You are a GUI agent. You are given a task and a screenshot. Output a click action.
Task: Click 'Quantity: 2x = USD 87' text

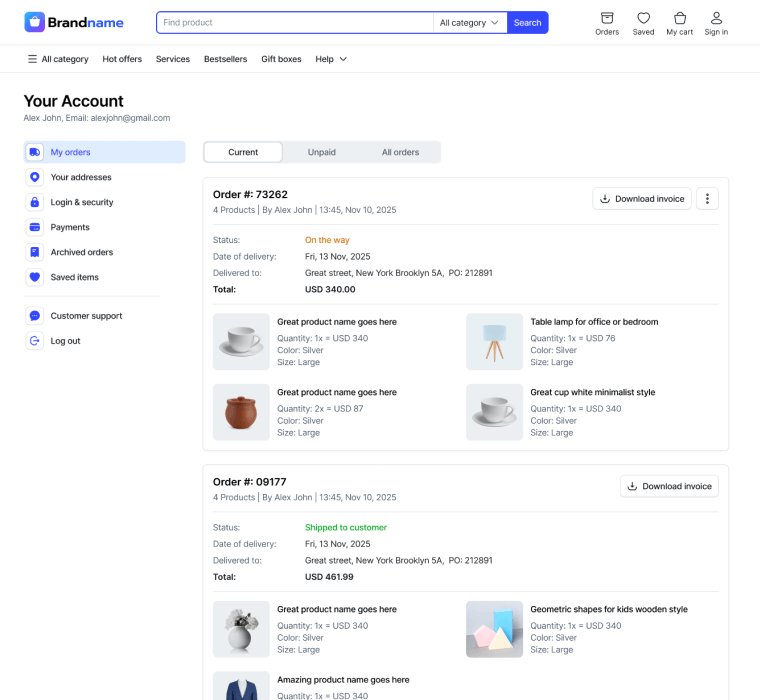pyautogui.click(x=320, y=409)
